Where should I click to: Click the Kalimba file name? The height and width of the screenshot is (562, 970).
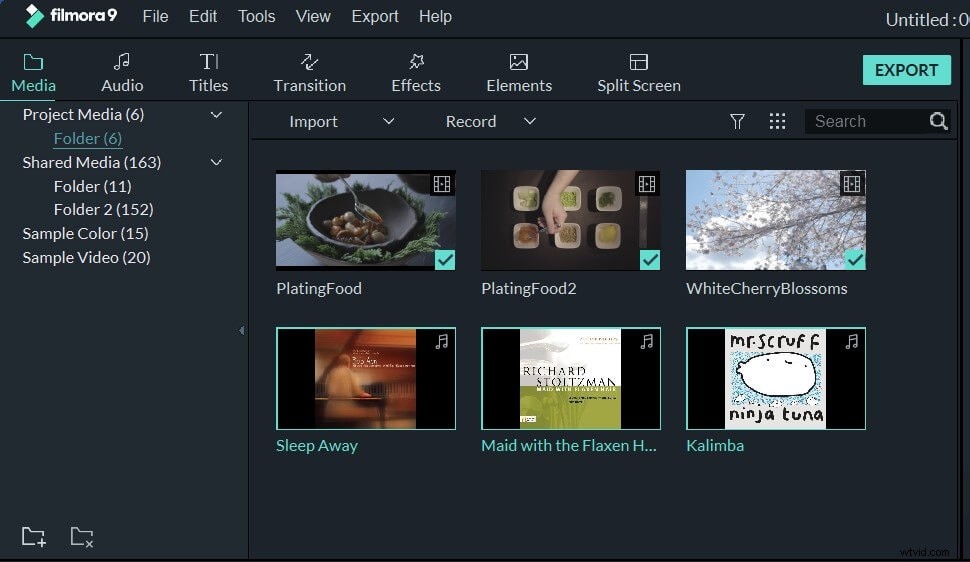tap(715, 446)
